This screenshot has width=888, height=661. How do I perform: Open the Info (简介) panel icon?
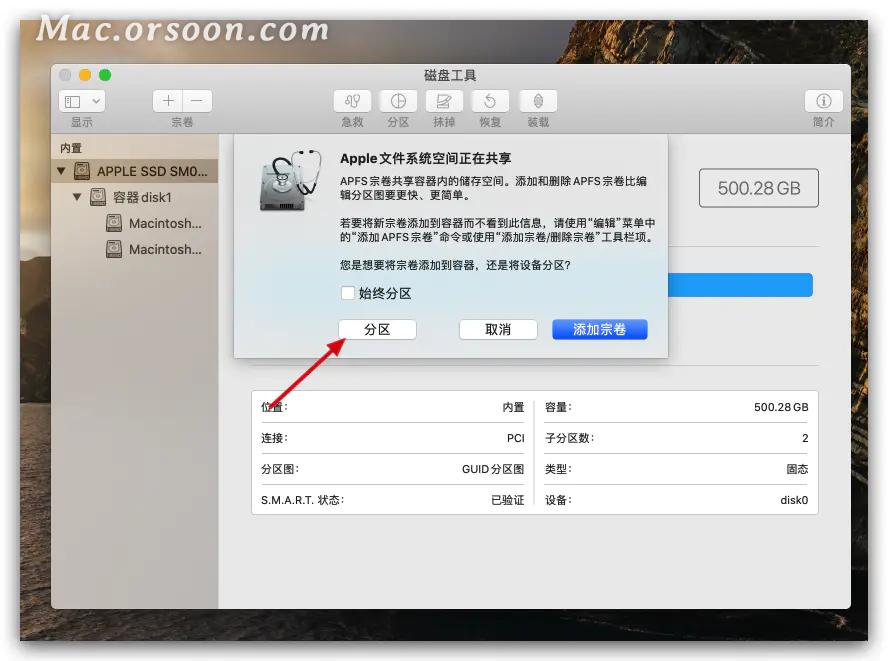pyautogui.click(x=823, y=101)
